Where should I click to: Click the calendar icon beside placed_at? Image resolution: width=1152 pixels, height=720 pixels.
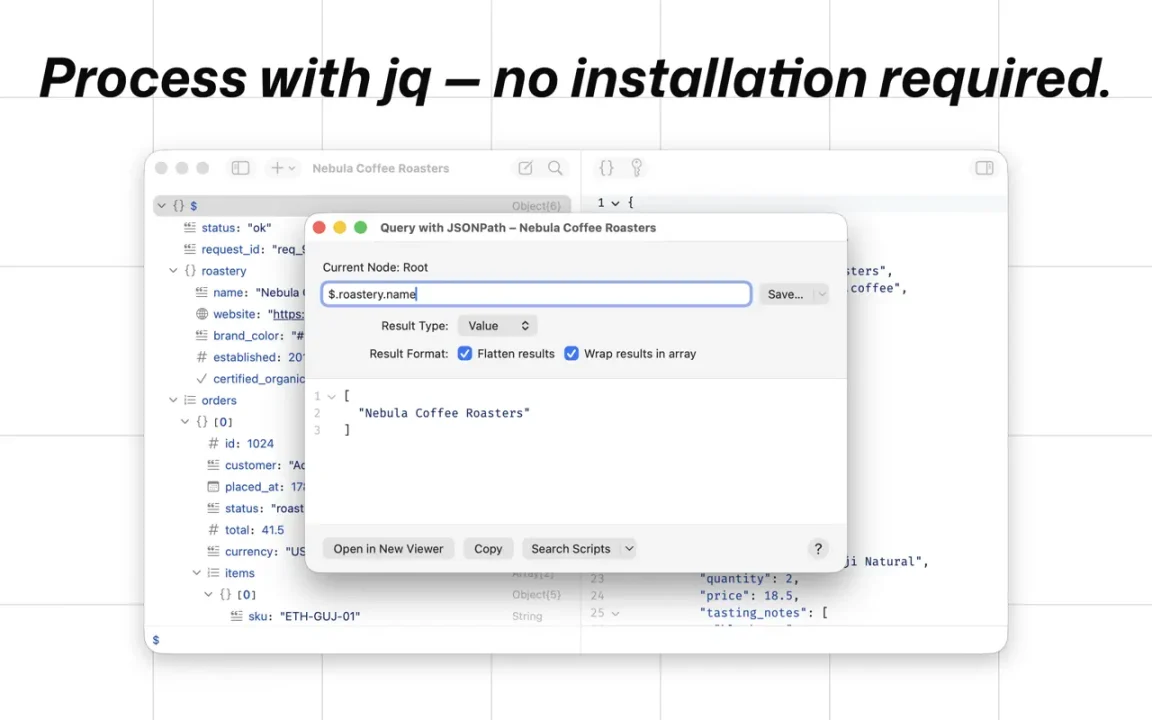213,486
